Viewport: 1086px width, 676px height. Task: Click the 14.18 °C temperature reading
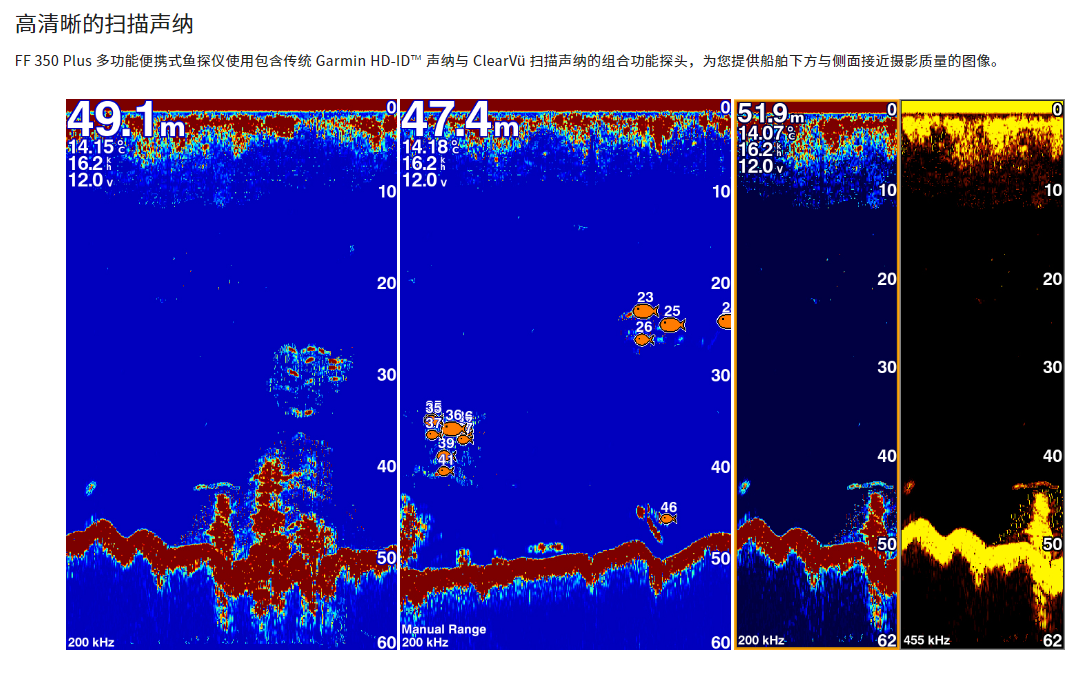pos(429,147)
